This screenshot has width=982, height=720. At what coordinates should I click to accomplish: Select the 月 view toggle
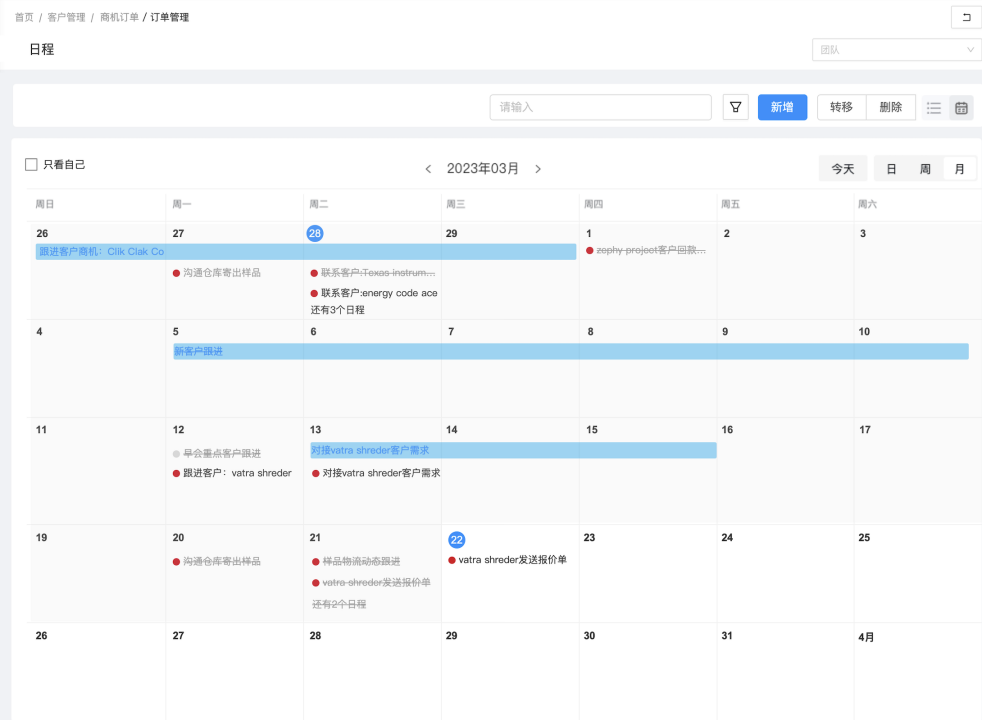pyautogui.click(x=959, y=169)
